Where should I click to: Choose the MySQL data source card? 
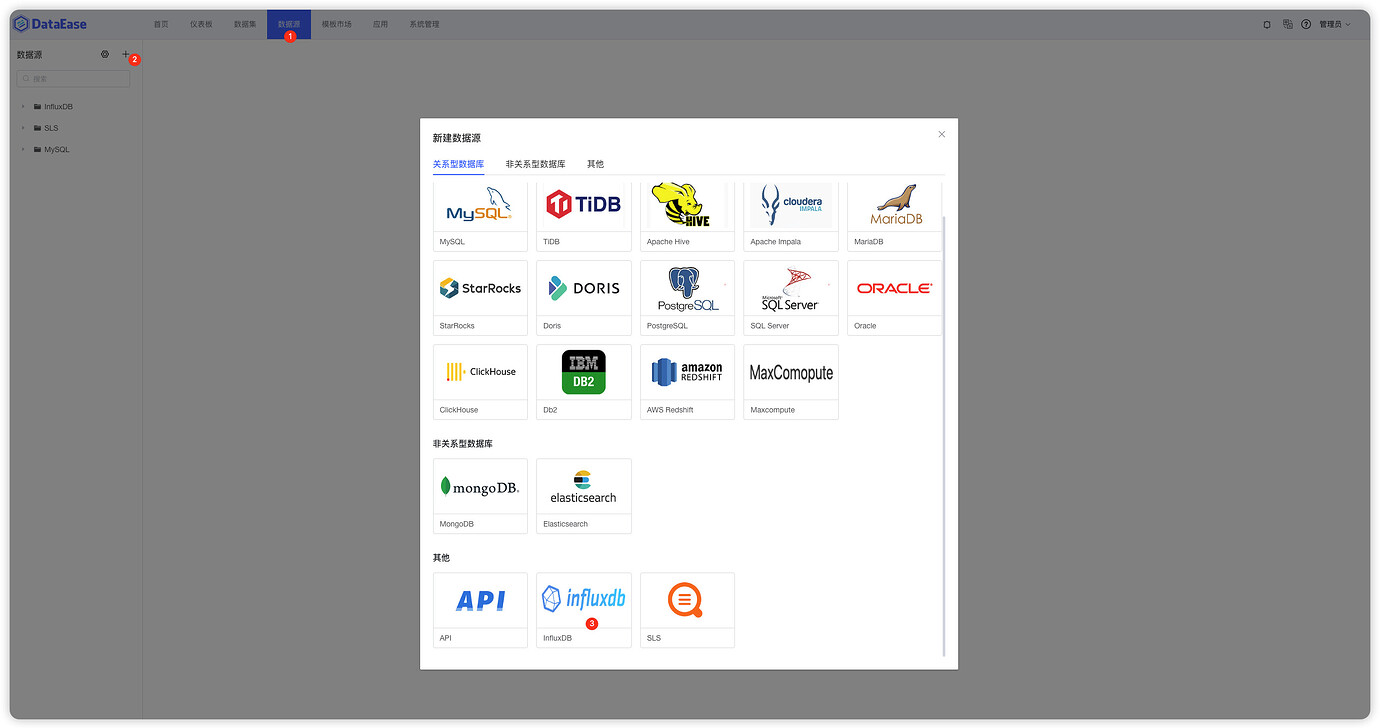pyautogui.click(x=480, y=208)
